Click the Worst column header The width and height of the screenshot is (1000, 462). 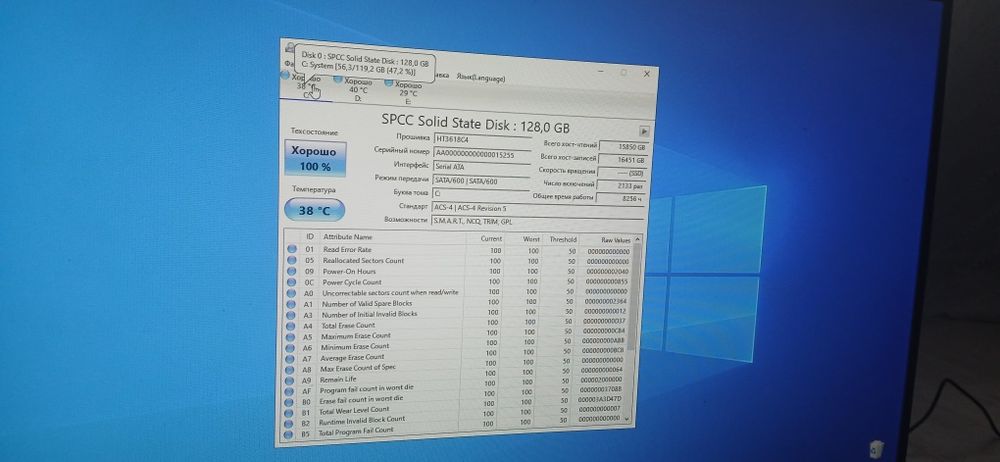pos(531,239)
